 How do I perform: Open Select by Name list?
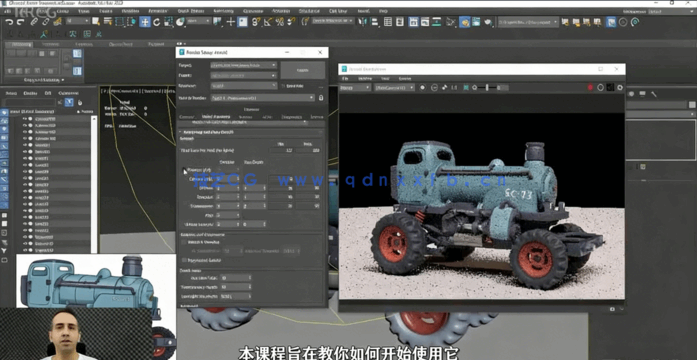[x=108, y=21]
